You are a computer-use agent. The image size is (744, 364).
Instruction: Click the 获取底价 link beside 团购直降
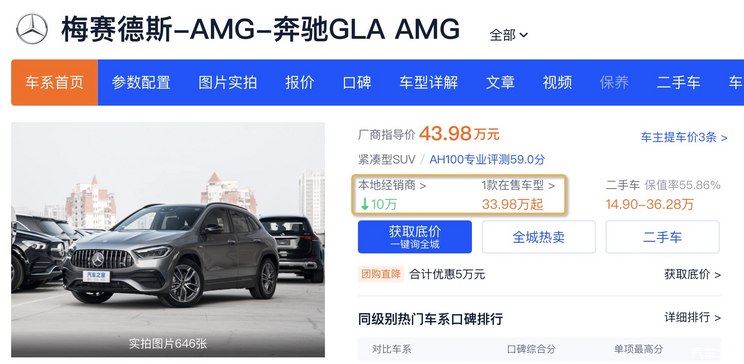(x=692, y=274)
